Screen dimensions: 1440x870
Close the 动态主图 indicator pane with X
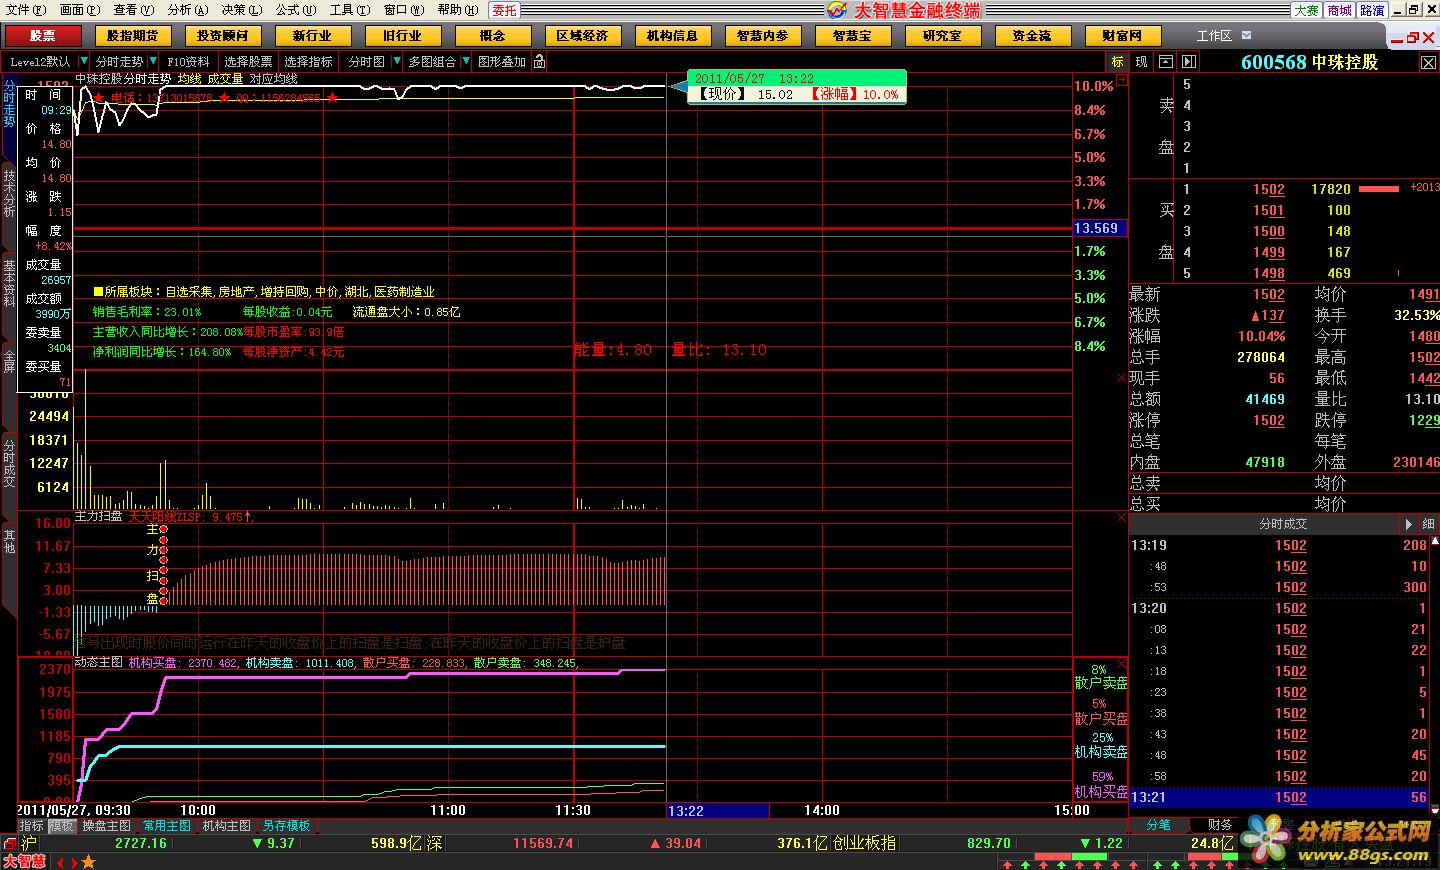(x=1121, y=663)
